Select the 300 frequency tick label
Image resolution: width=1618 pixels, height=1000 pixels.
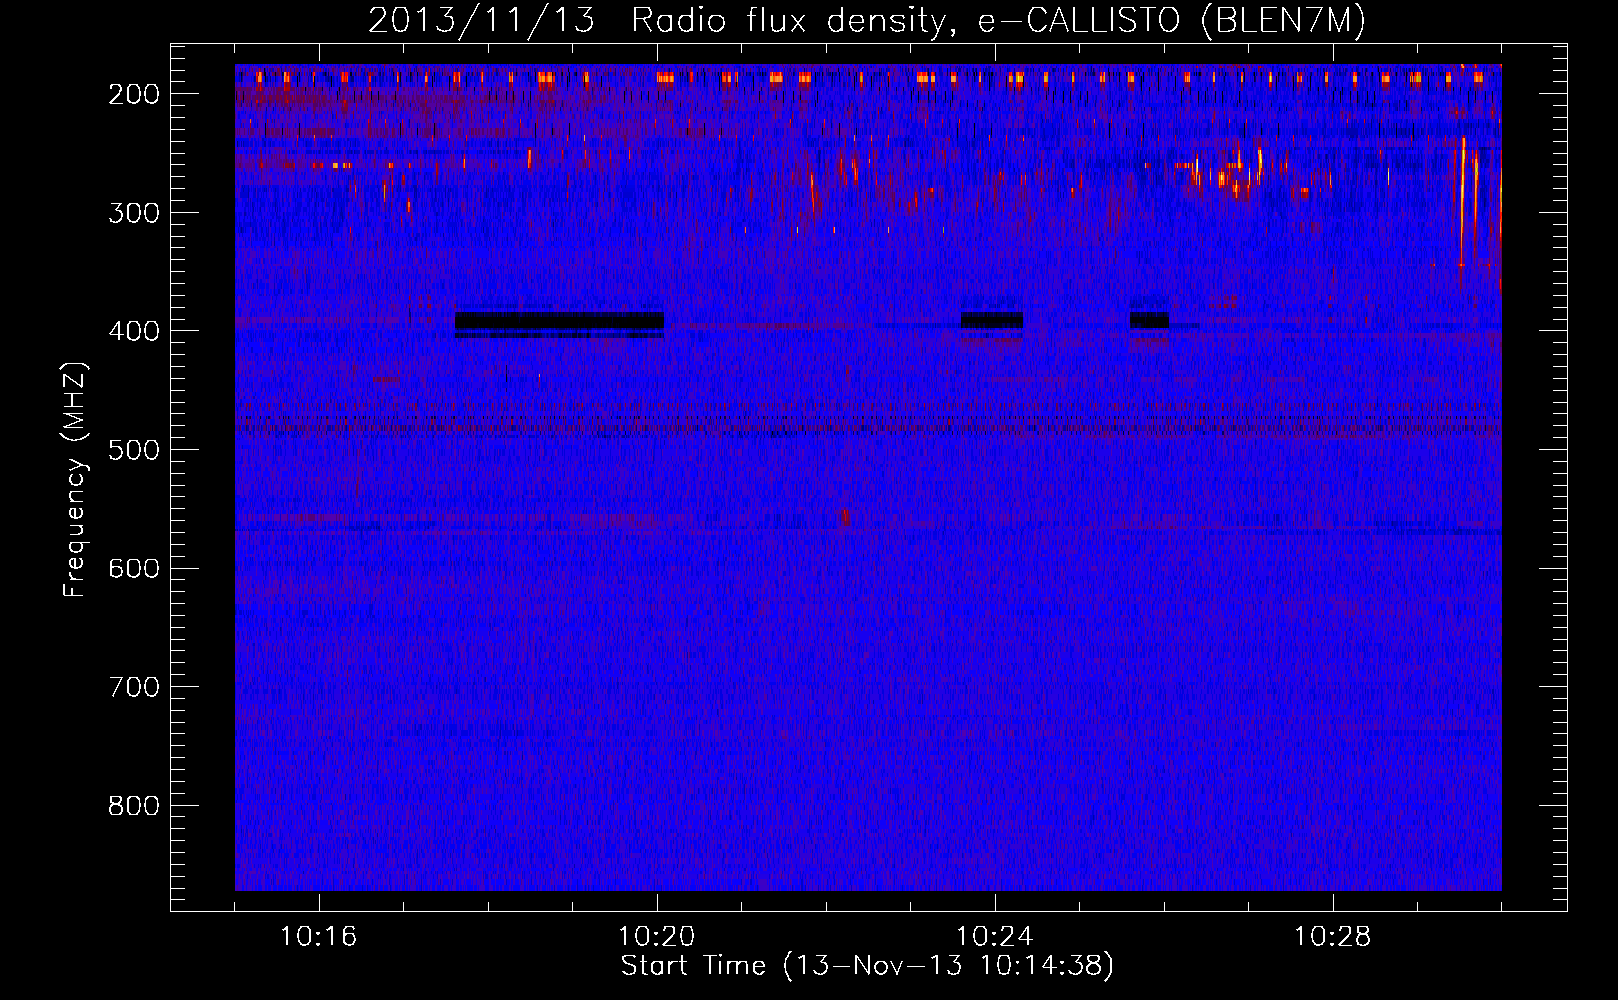[134, 212]
